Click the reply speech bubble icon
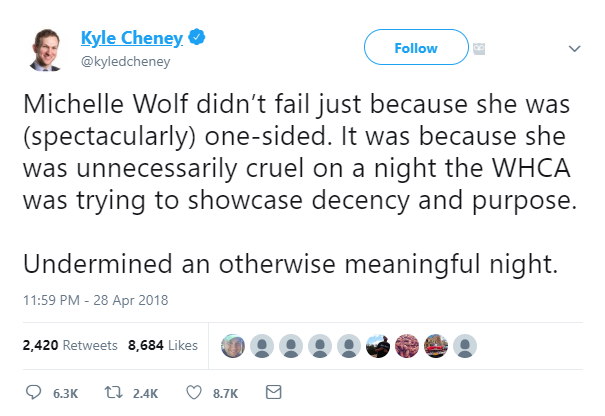 click(33, 392)
